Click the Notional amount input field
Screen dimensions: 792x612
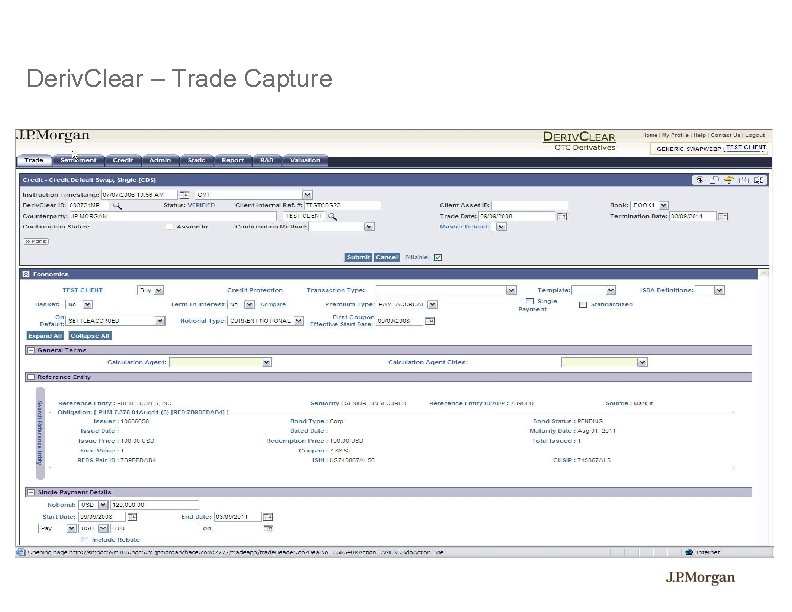(155, 505)
